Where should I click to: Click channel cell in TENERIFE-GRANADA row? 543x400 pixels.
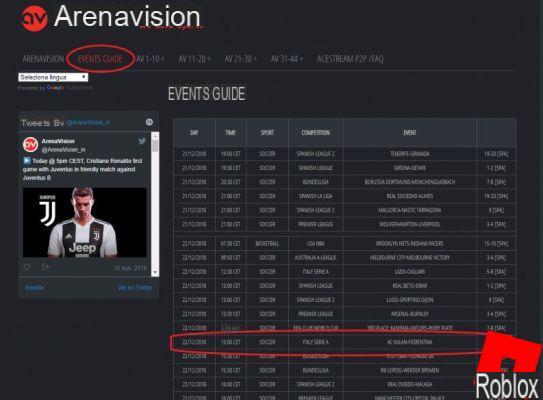point(496,154)
